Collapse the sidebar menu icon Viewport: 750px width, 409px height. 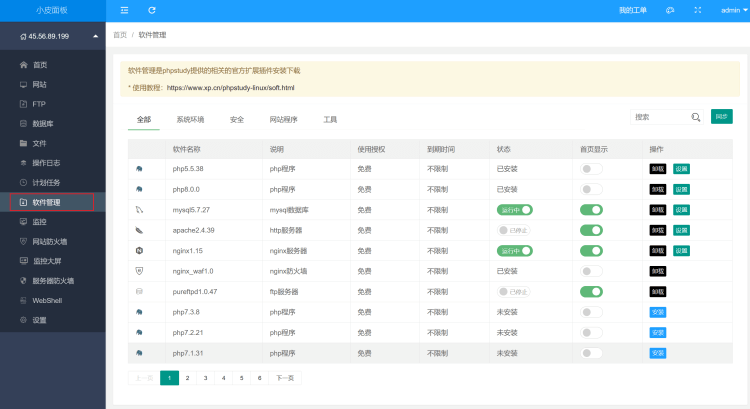(x=124, y=10)
